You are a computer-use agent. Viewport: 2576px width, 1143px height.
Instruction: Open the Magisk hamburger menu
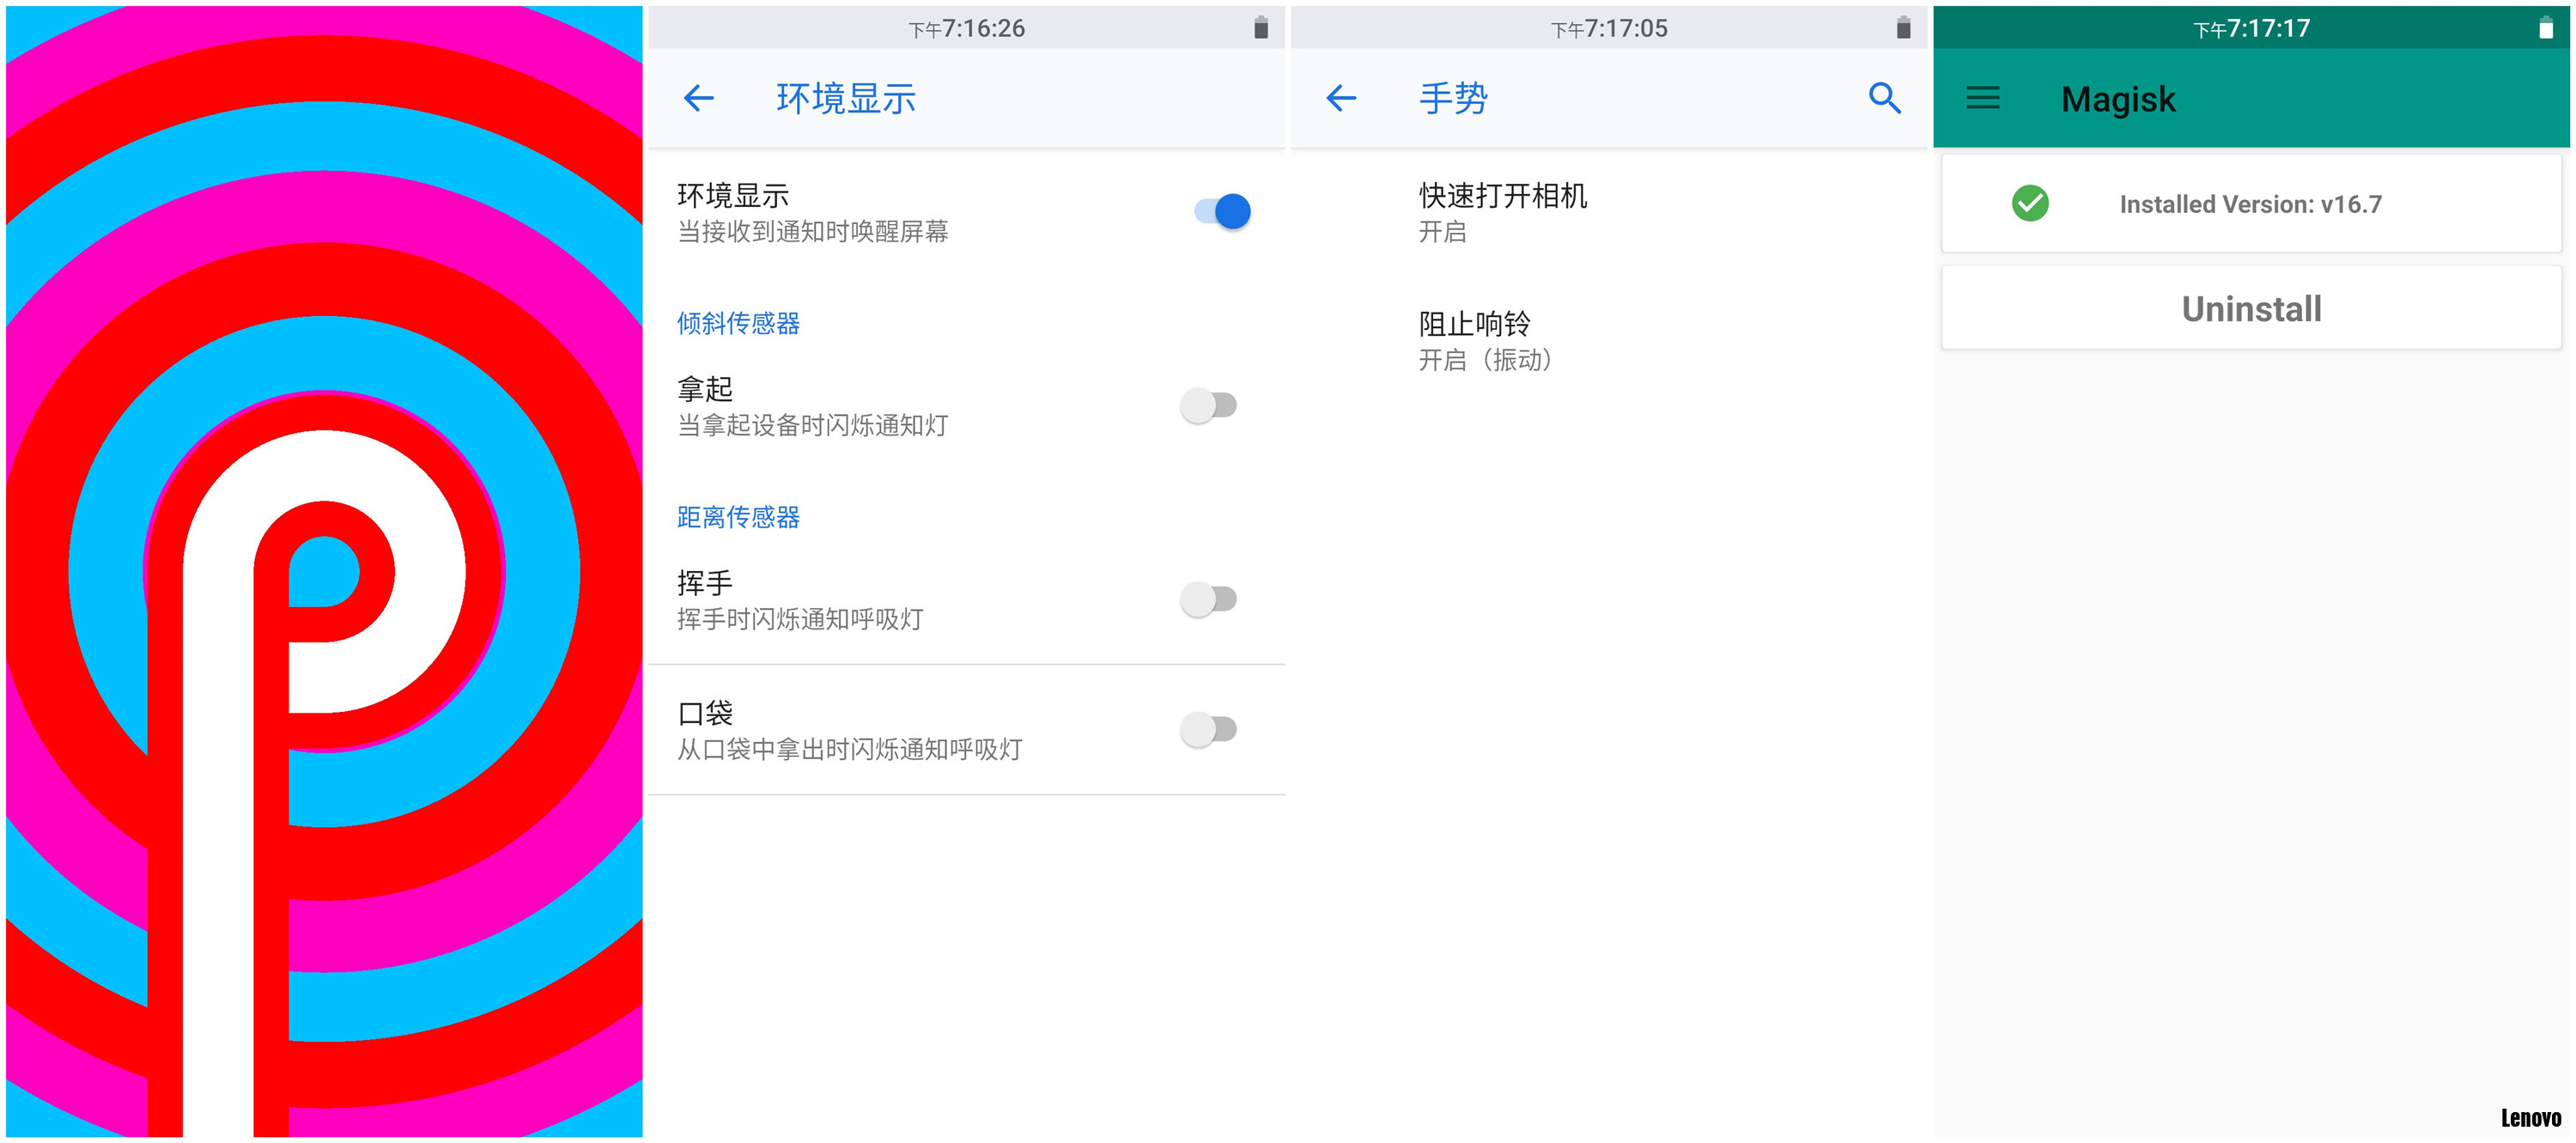[x=1983, y=98]
